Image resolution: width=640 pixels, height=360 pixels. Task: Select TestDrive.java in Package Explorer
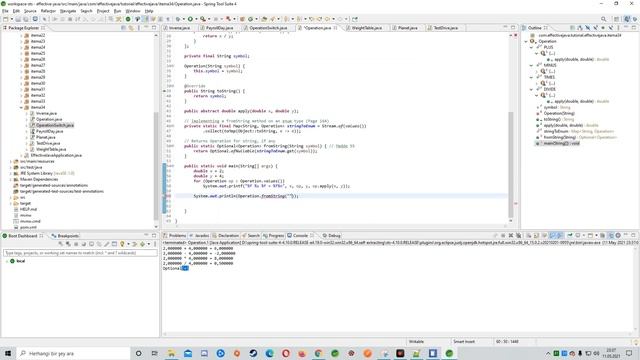(x=48, y=143)
